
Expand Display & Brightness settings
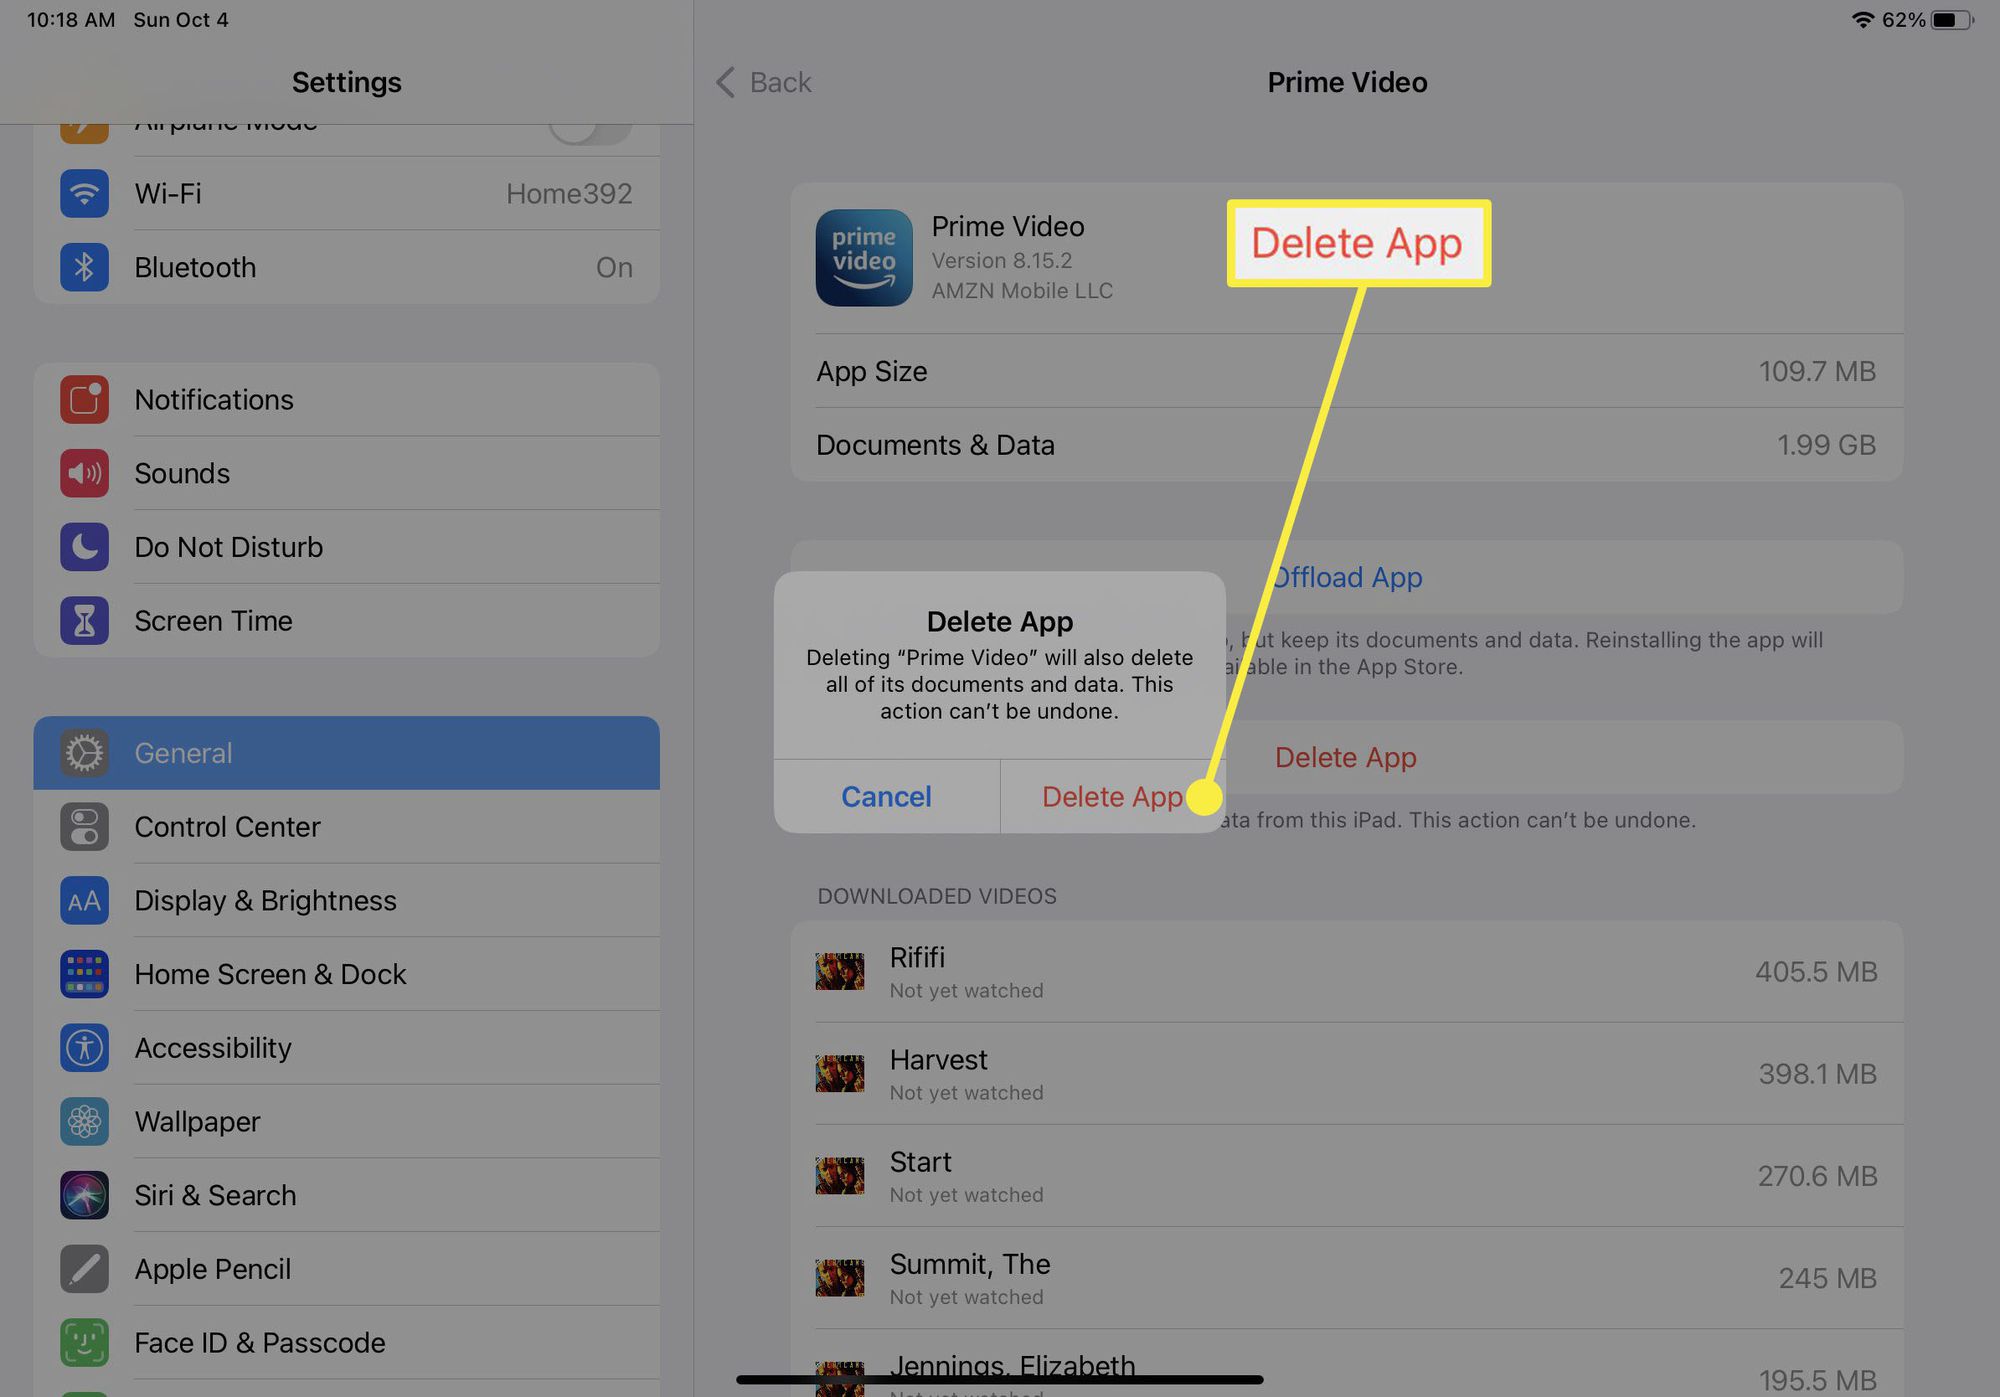[x=347, y=900]
